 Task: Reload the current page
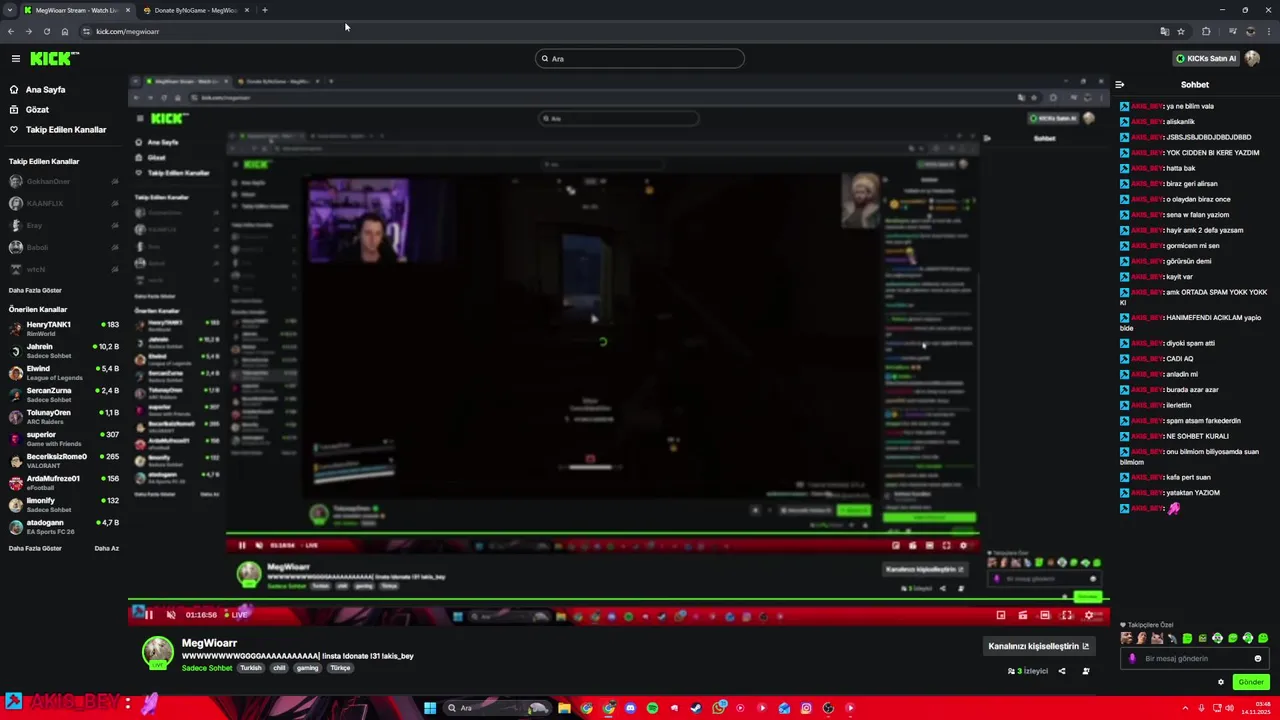pos(46,32)
